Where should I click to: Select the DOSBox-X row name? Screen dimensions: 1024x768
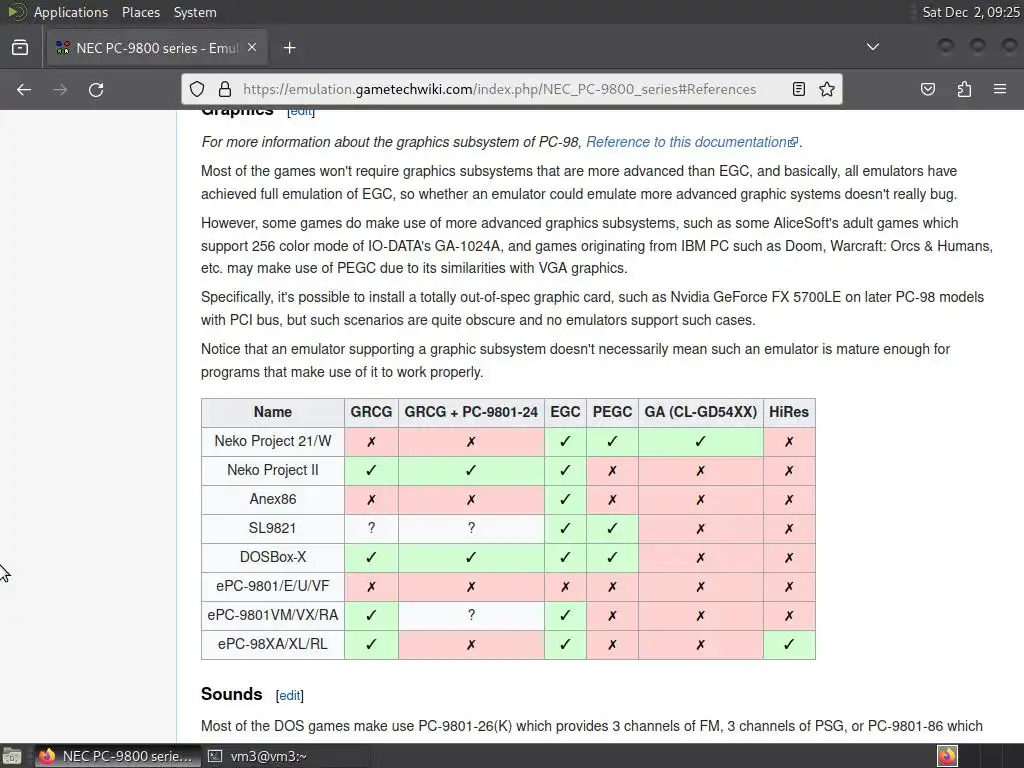point(272,557)
